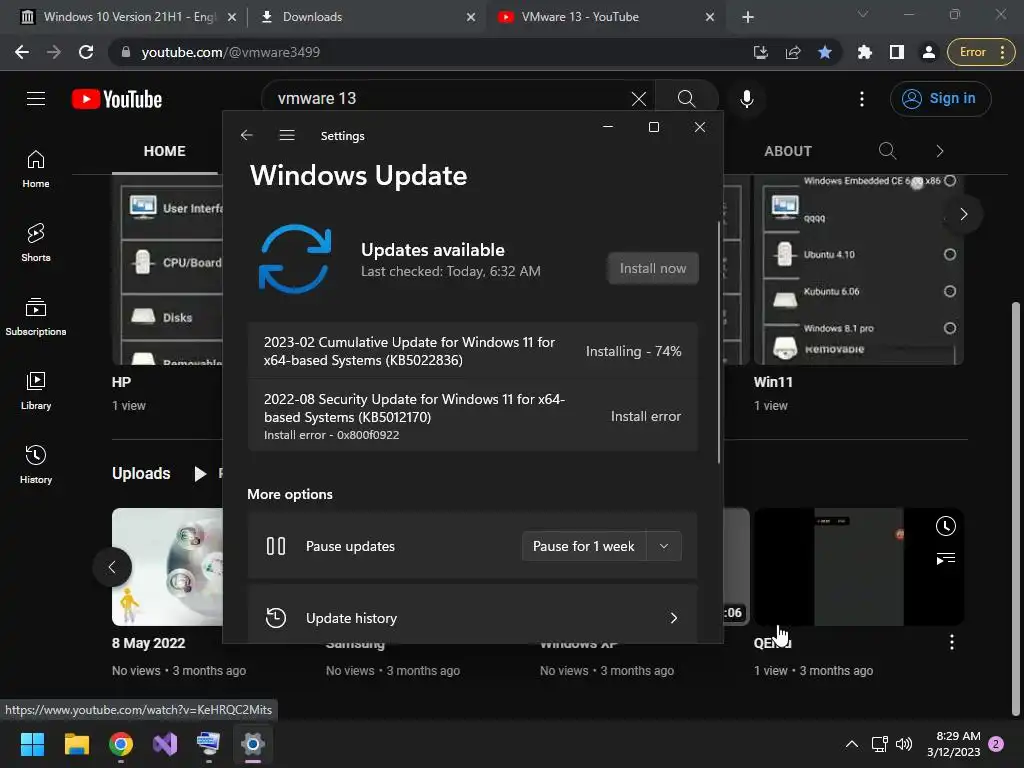This screenshot has width=1024, height=768.
Task: Open the YouTube hamburger guide menu
Action: coord(36,99)
